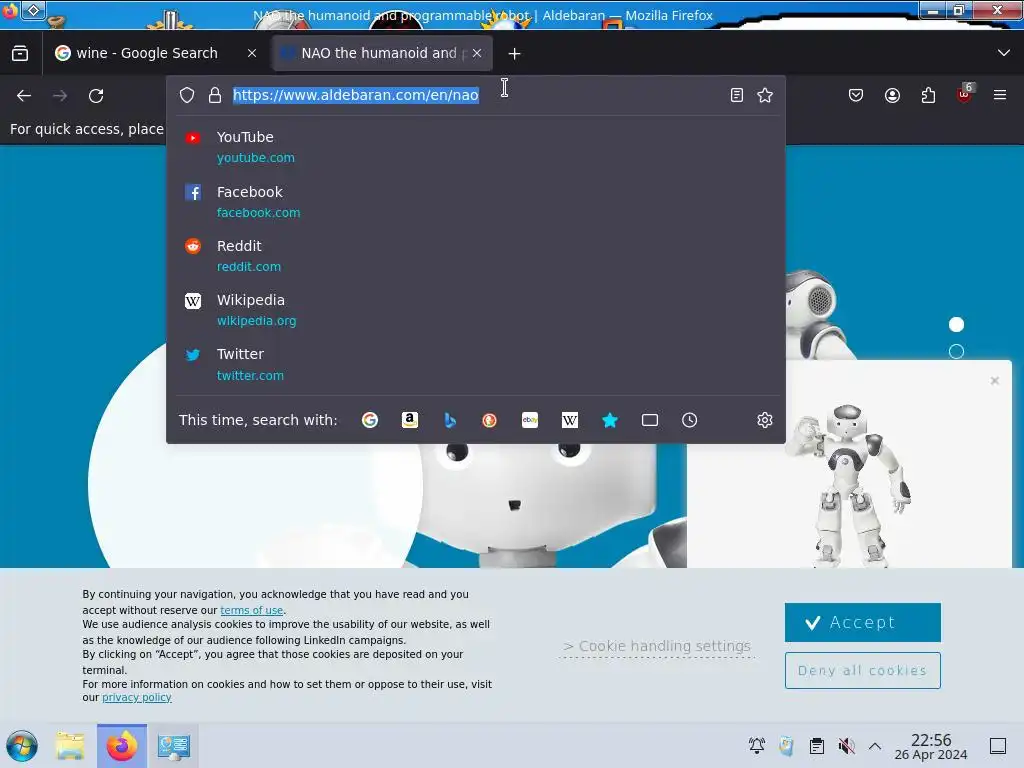This screenshot has width=1024, height=768.
Task: Open clipboard tray icon
Action: click(816, 746)
